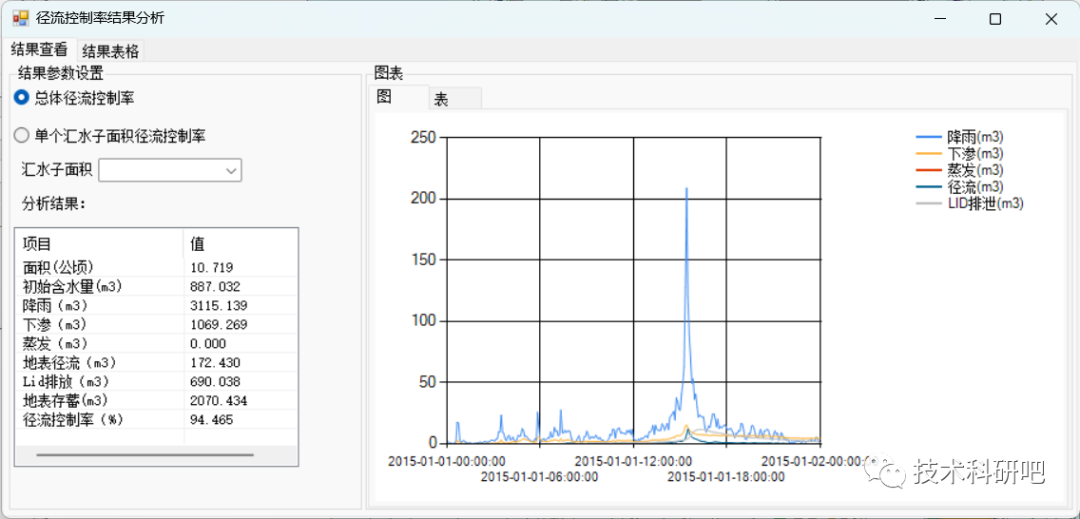
Task: Click the value 172.430
Action: pos(215,363)
